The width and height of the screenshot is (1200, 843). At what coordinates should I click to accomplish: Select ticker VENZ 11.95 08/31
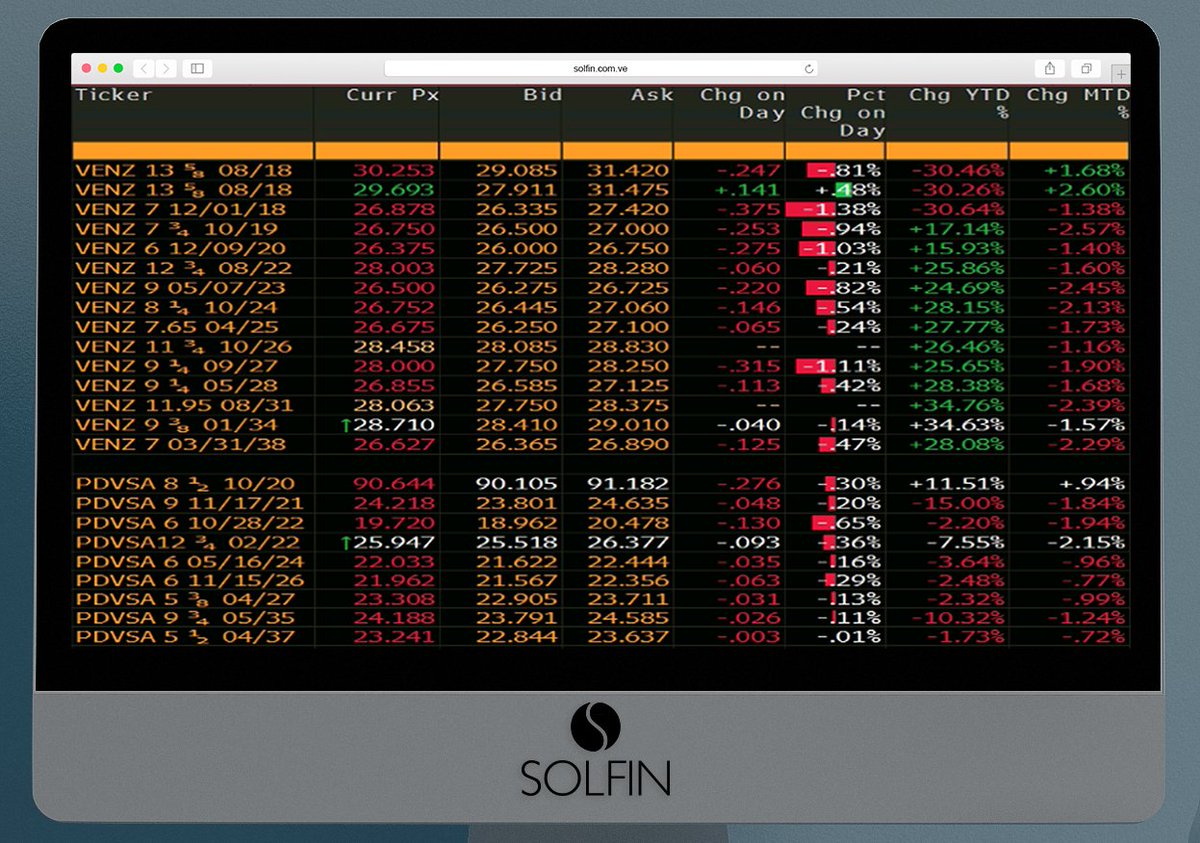(186, 405)
